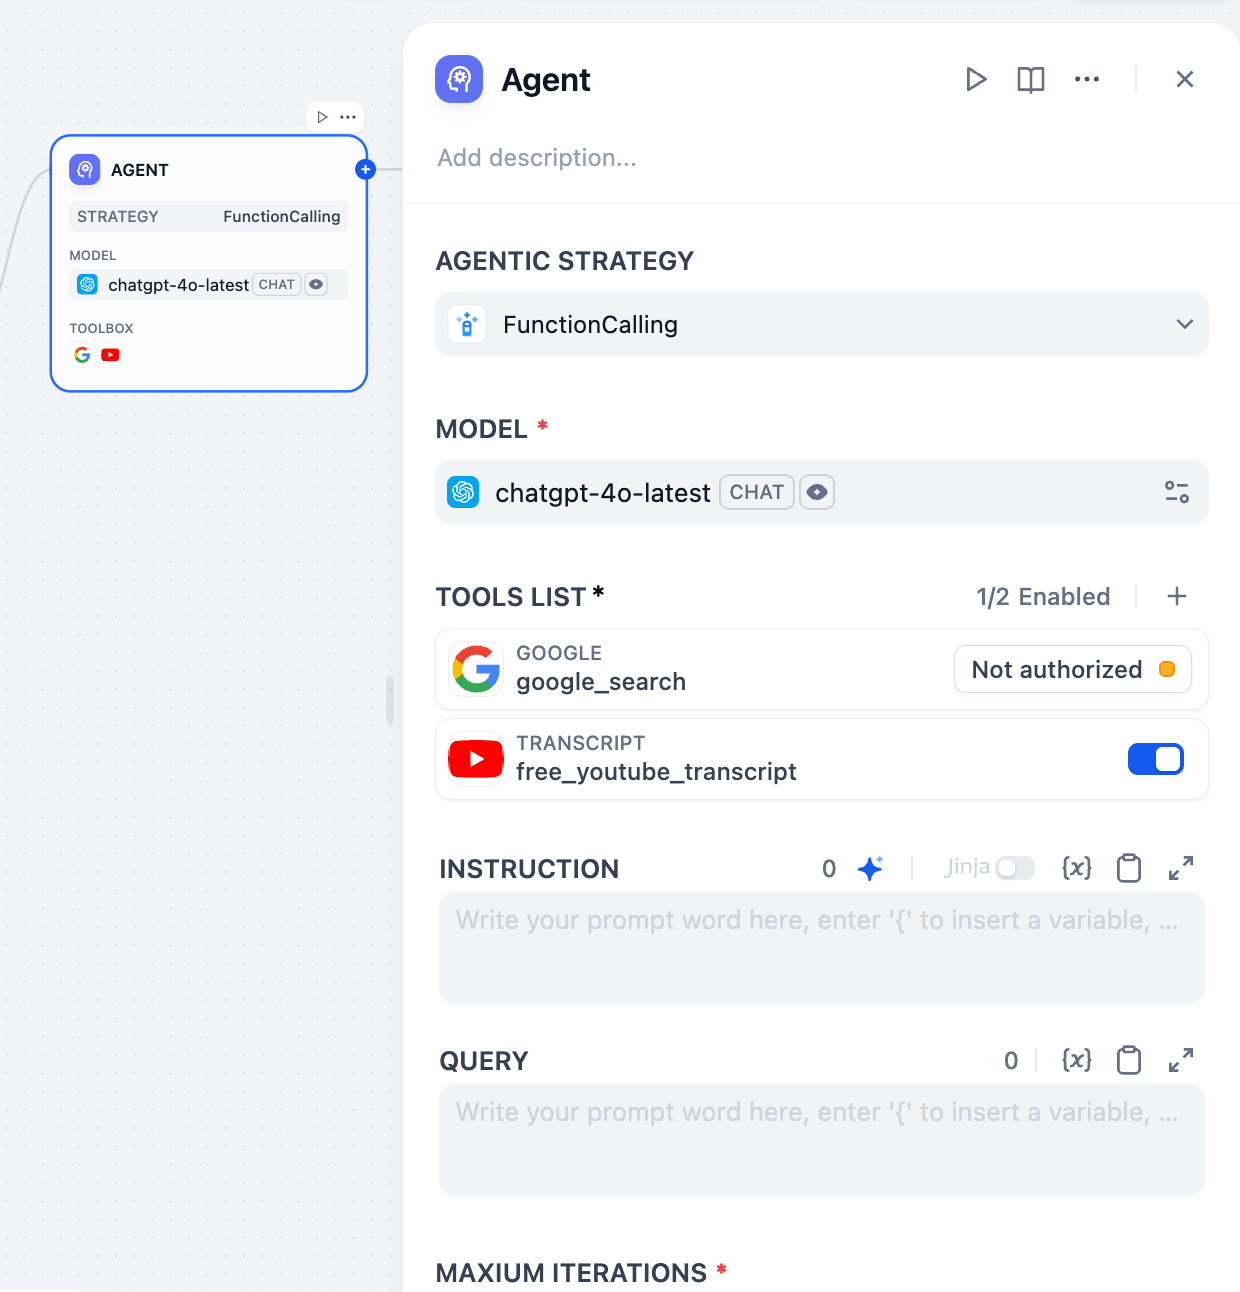
Task: Open model parameter settings sliders icon
Action: (1177, 492)
